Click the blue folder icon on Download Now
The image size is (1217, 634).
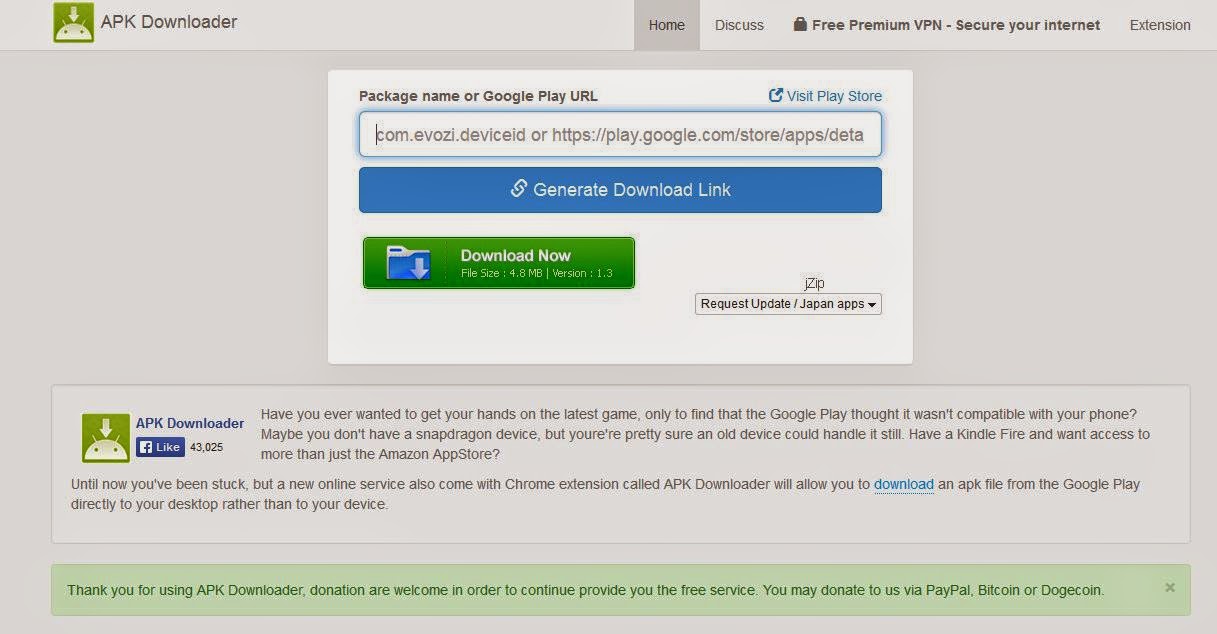pyautogui.click(x=408, y=263)
